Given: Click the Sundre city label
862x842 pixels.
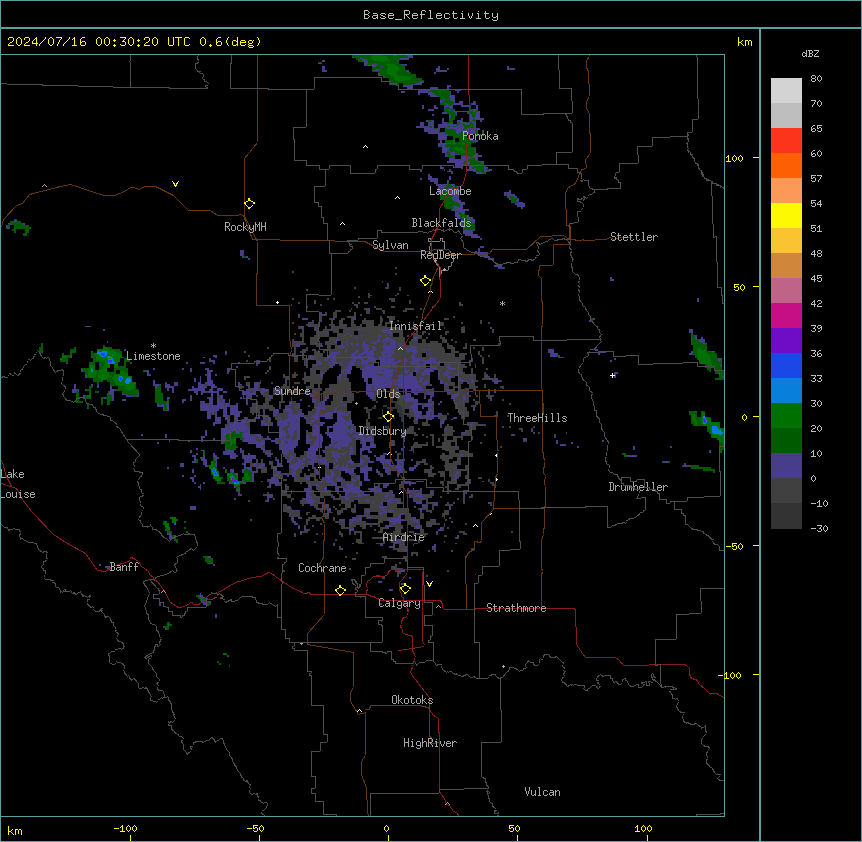Looking at the screenshot, I should click(x=292, y=391).
